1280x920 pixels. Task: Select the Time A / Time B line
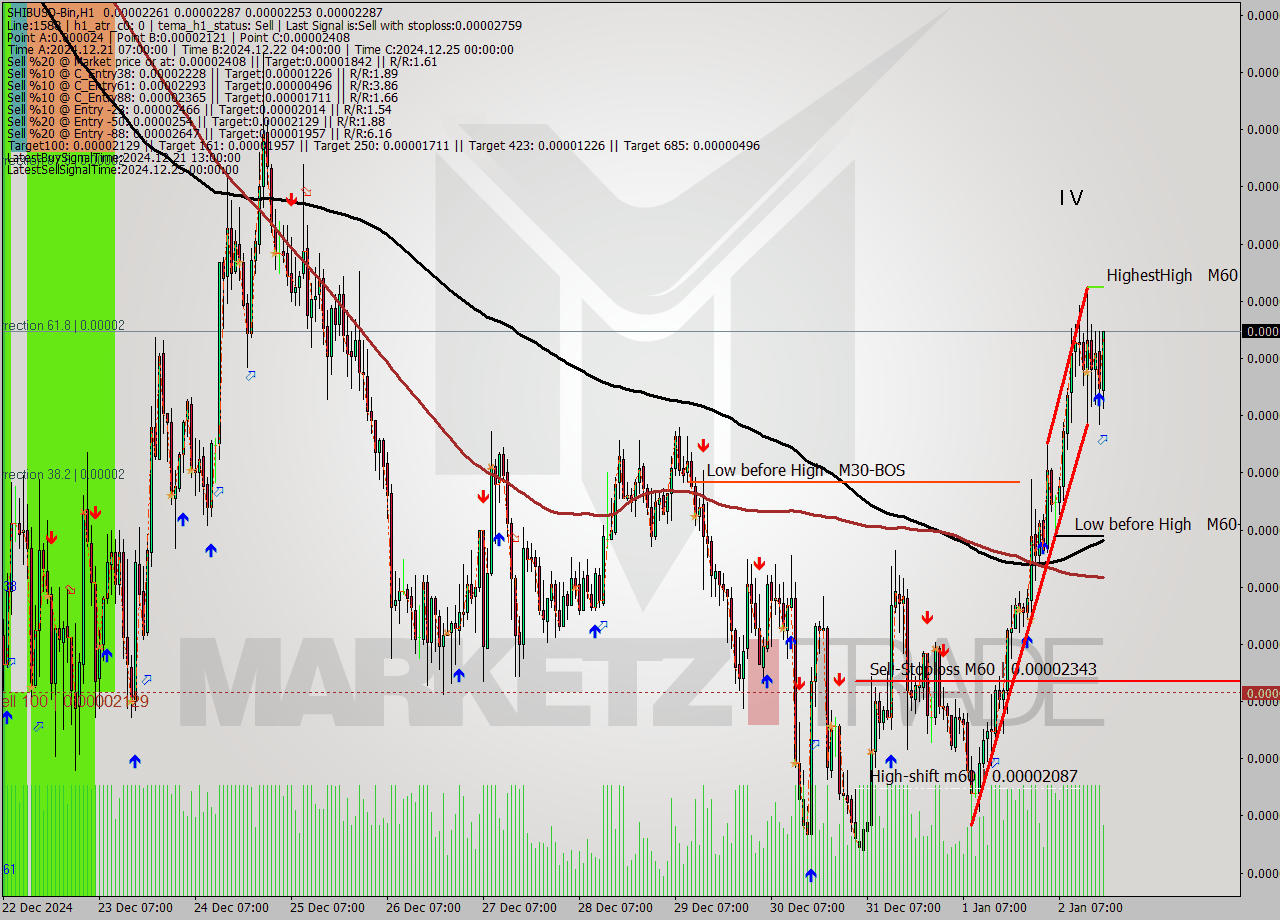pyautogui.click(x=260, y=50)
